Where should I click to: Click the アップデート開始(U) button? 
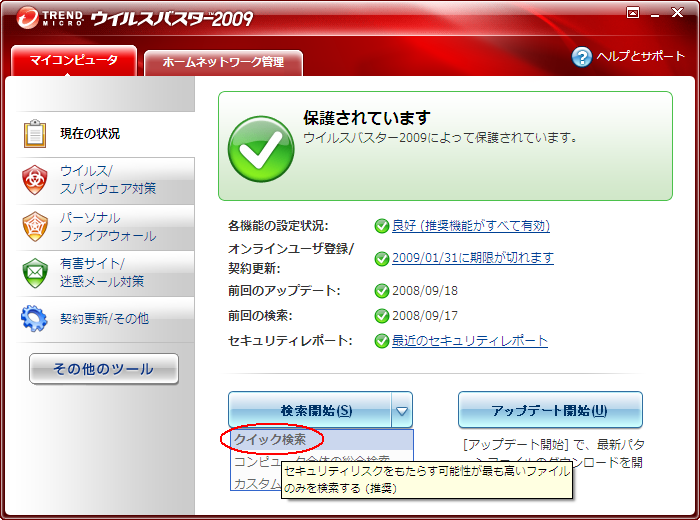coord(550,410)
